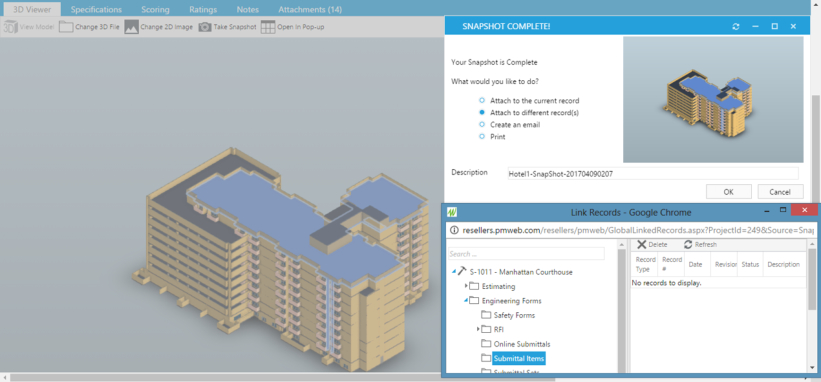Image resolution: width=821 pixels, height=382 pixels.
Task: Collapse the Engineering Forms folder
Action: pos(466,300)
